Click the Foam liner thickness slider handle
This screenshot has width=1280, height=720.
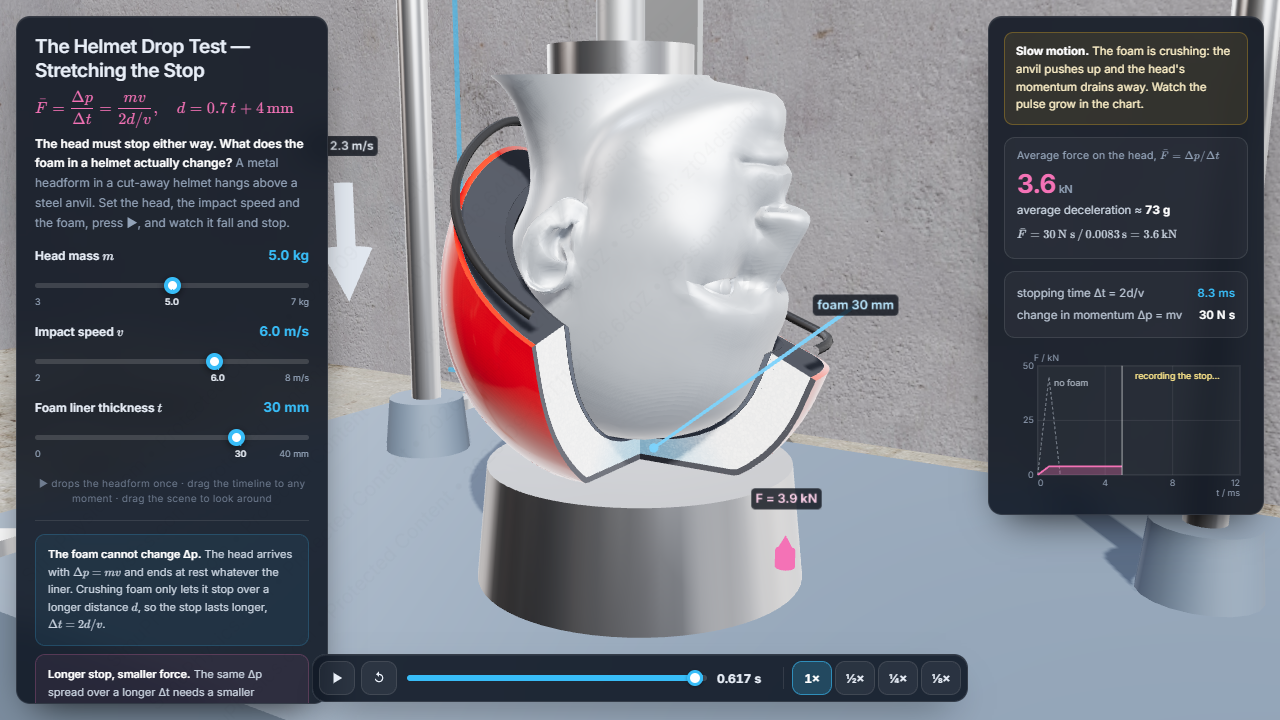(236, 437)
